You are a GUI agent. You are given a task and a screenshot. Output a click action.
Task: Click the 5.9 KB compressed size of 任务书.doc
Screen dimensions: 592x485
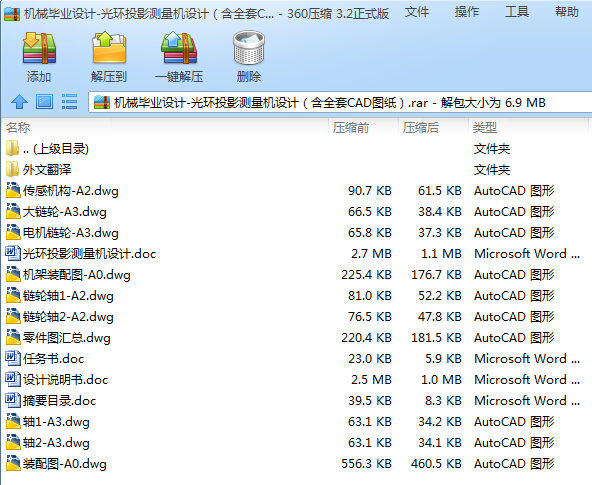(x=443, y=359)
